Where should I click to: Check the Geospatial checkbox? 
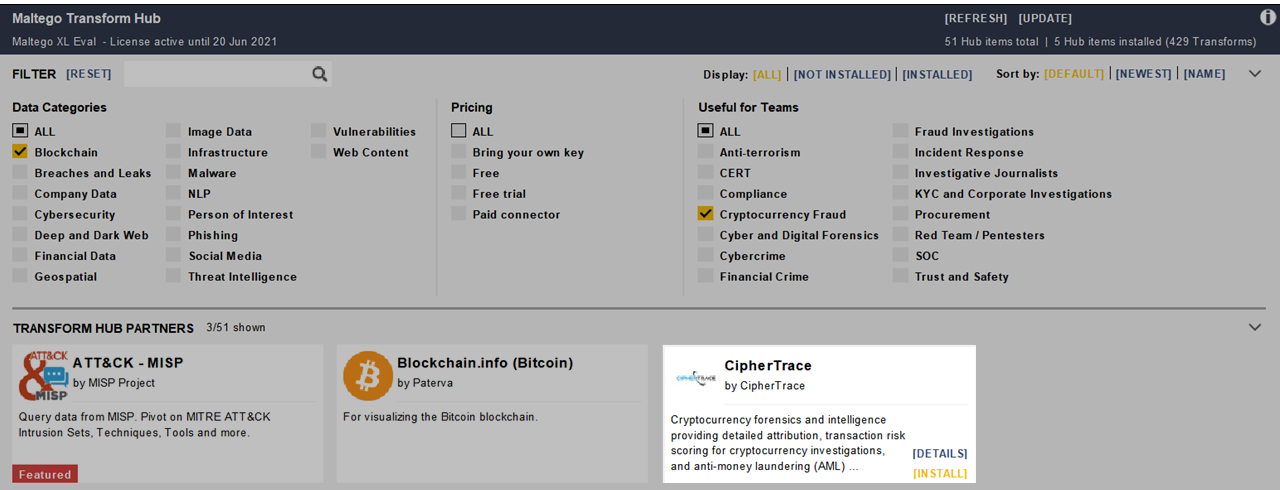tap(20, 277)
